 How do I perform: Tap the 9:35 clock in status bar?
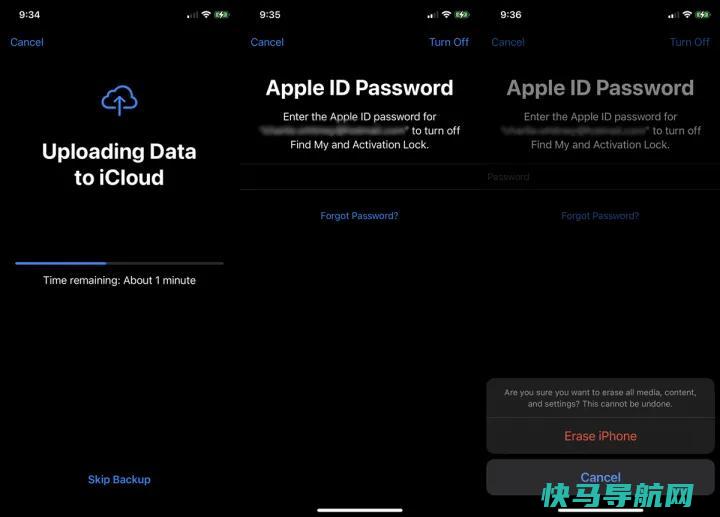coord(270,15)
